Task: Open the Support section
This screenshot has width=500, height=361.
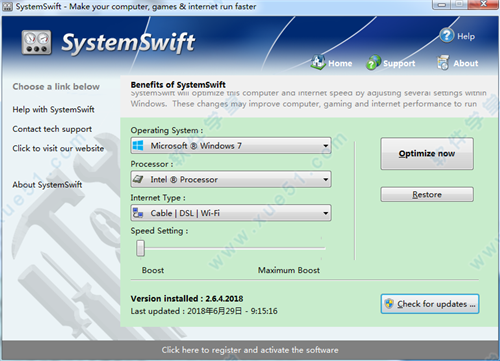Action: (x=399, y=63)
